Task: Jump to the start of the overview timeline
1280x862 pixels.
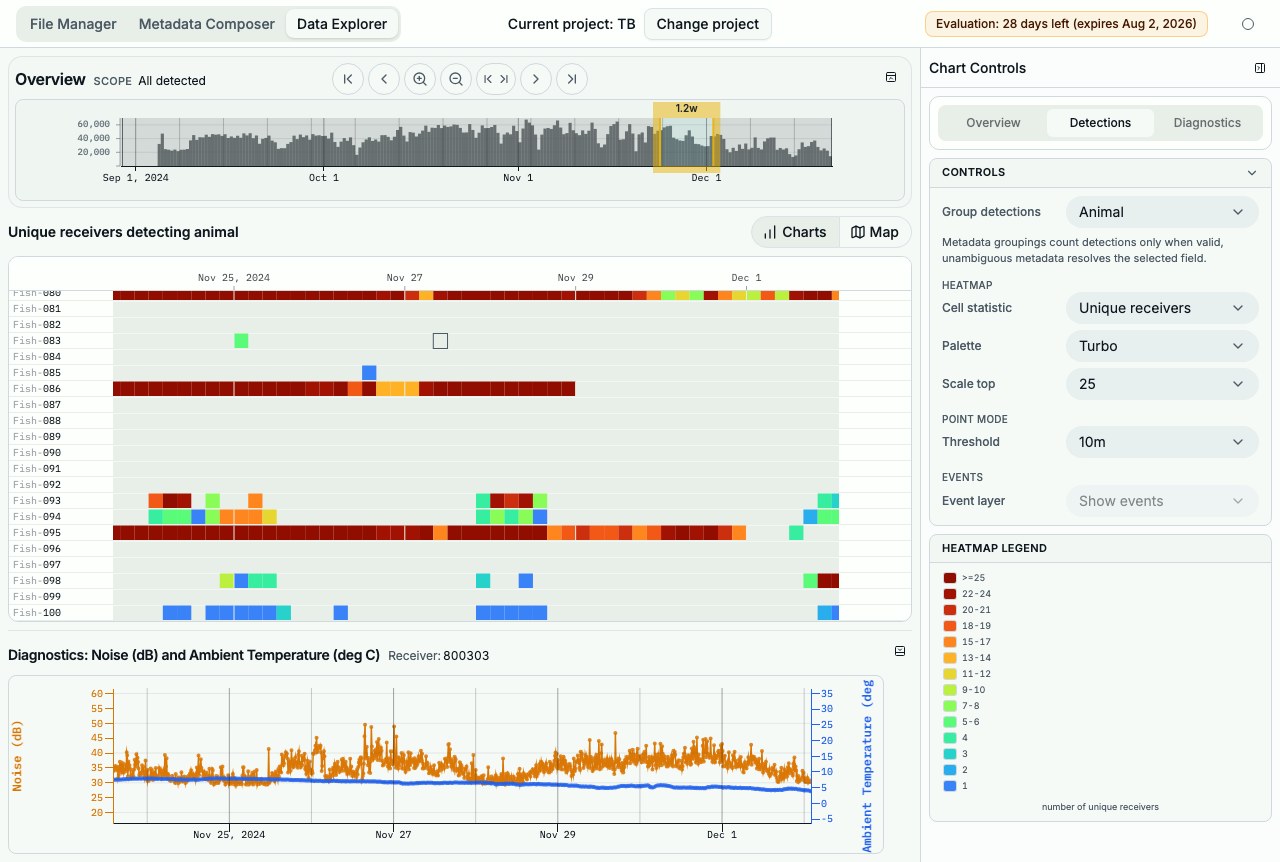Action: pyautogui.click(x=348, y=79)
